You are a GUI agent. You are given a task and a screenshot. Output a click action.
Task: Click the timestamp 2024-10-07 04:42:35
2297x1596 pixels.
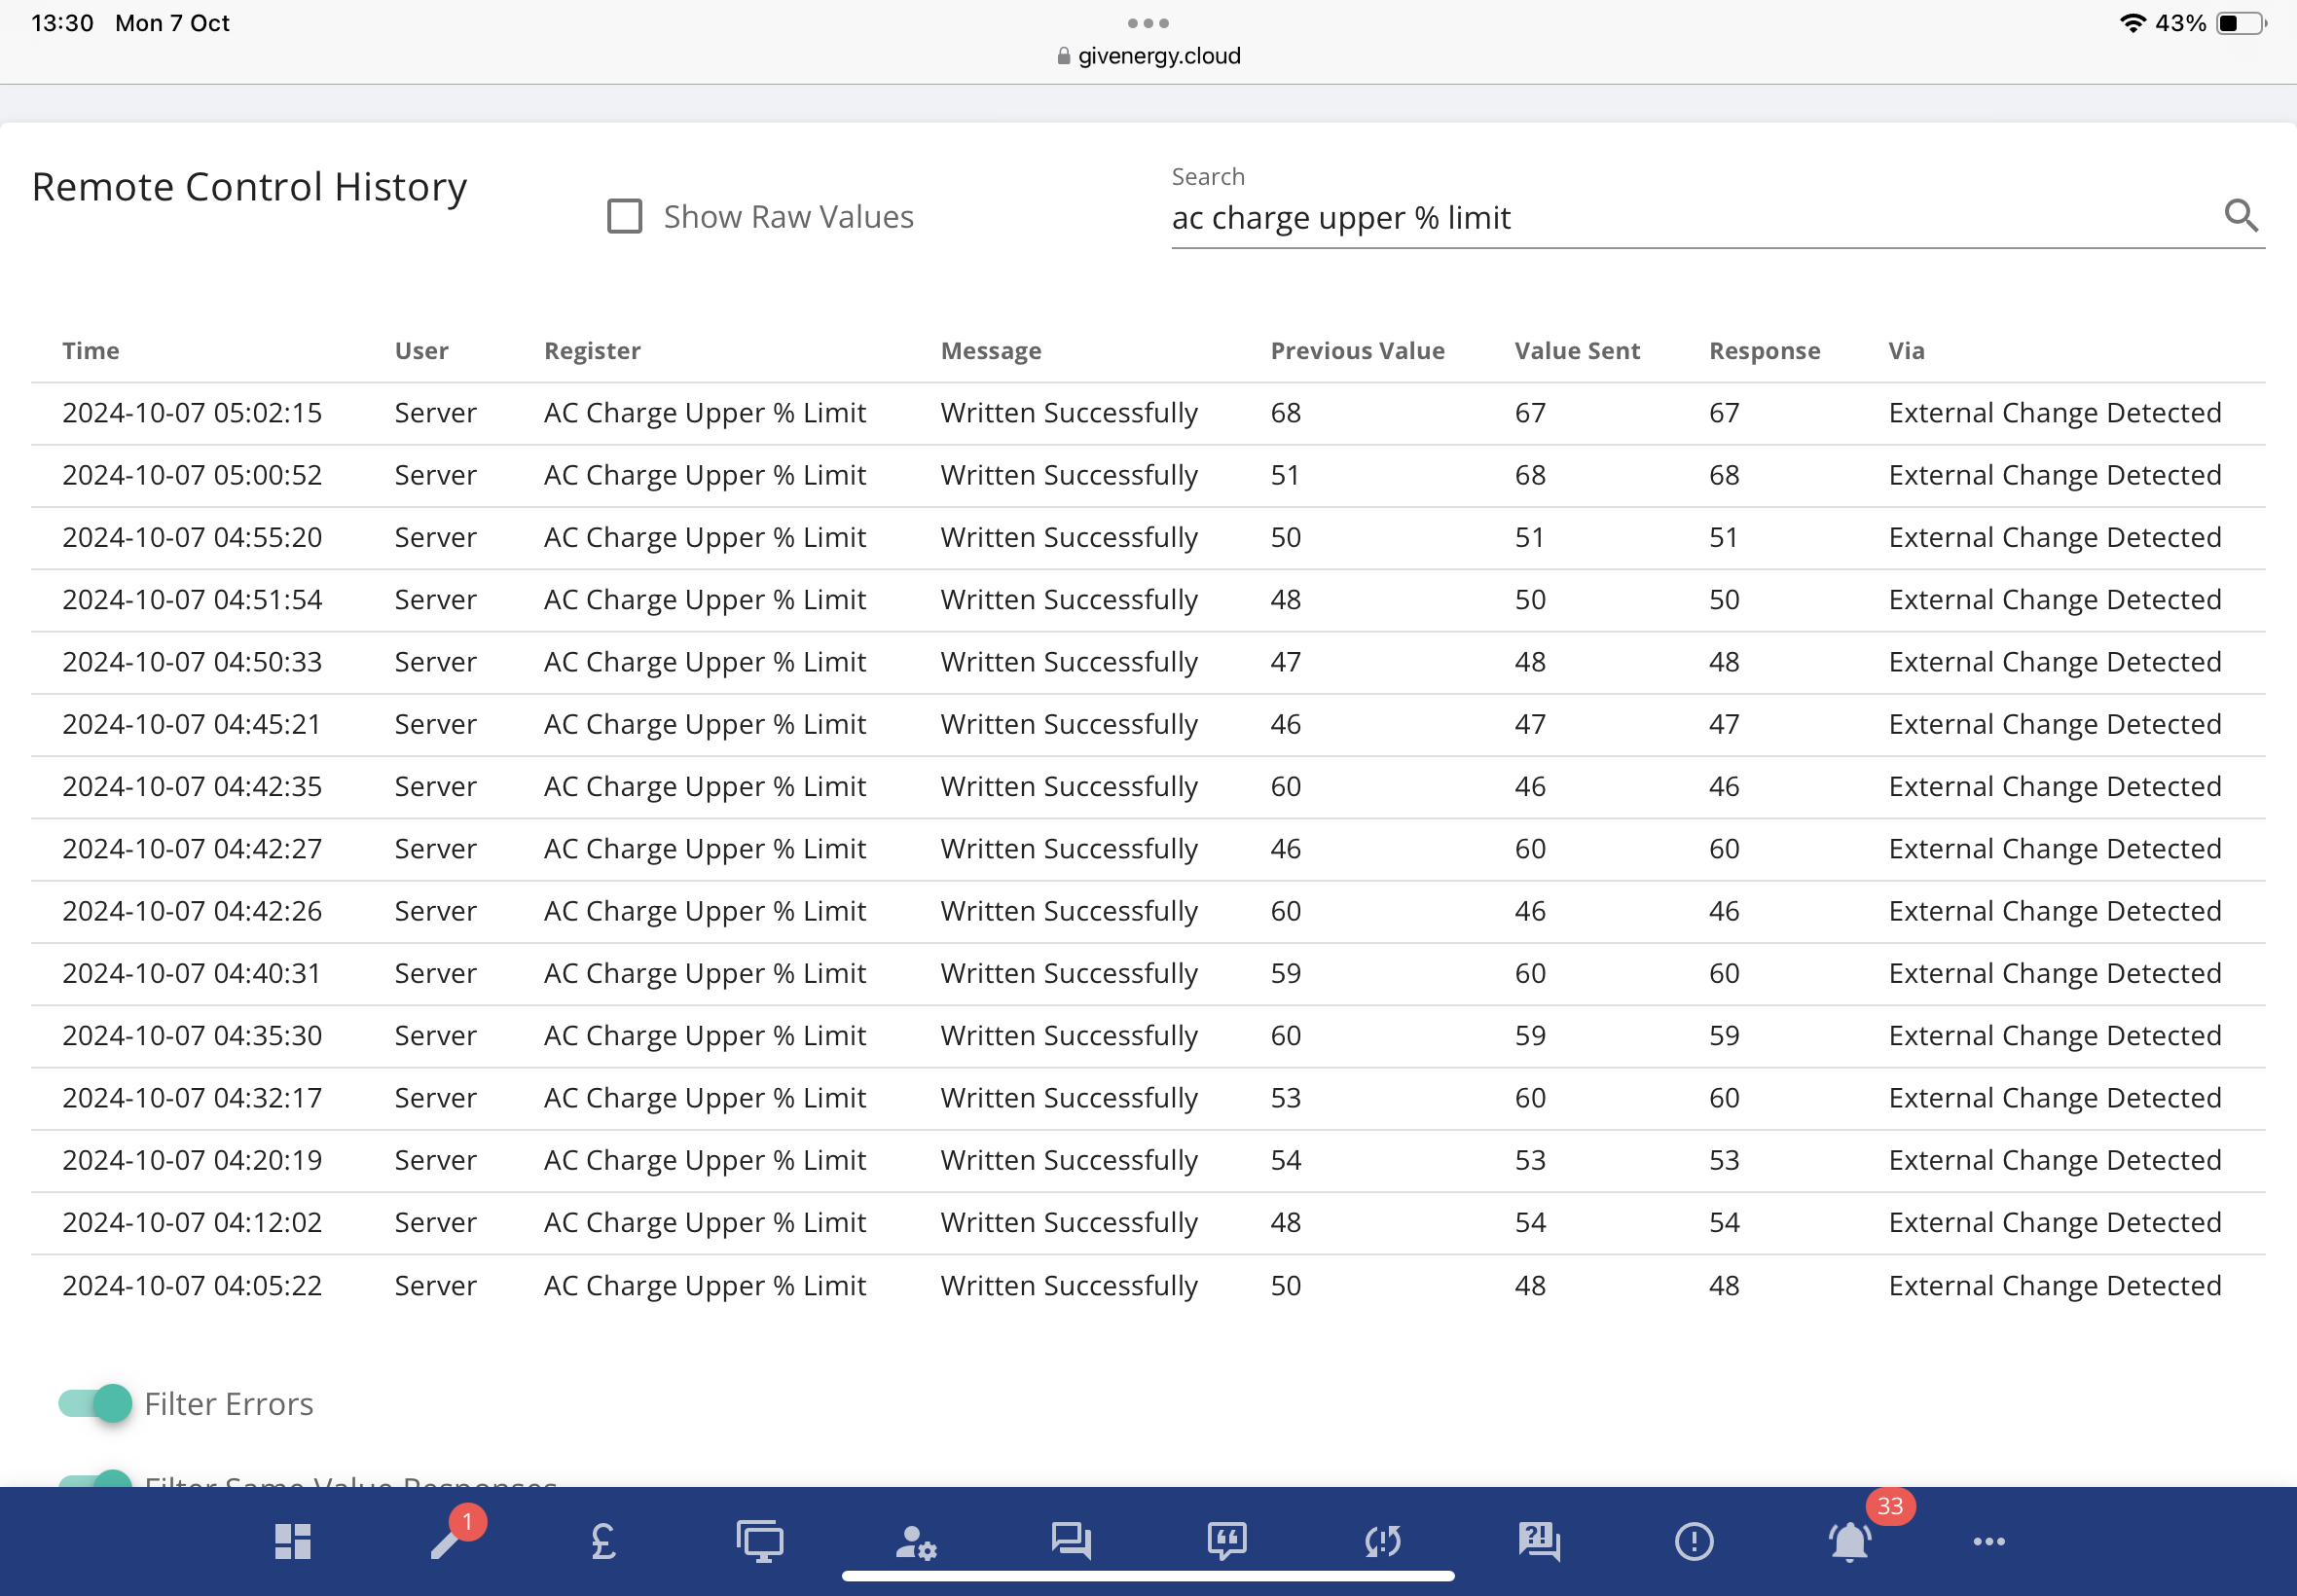(192, 786)
